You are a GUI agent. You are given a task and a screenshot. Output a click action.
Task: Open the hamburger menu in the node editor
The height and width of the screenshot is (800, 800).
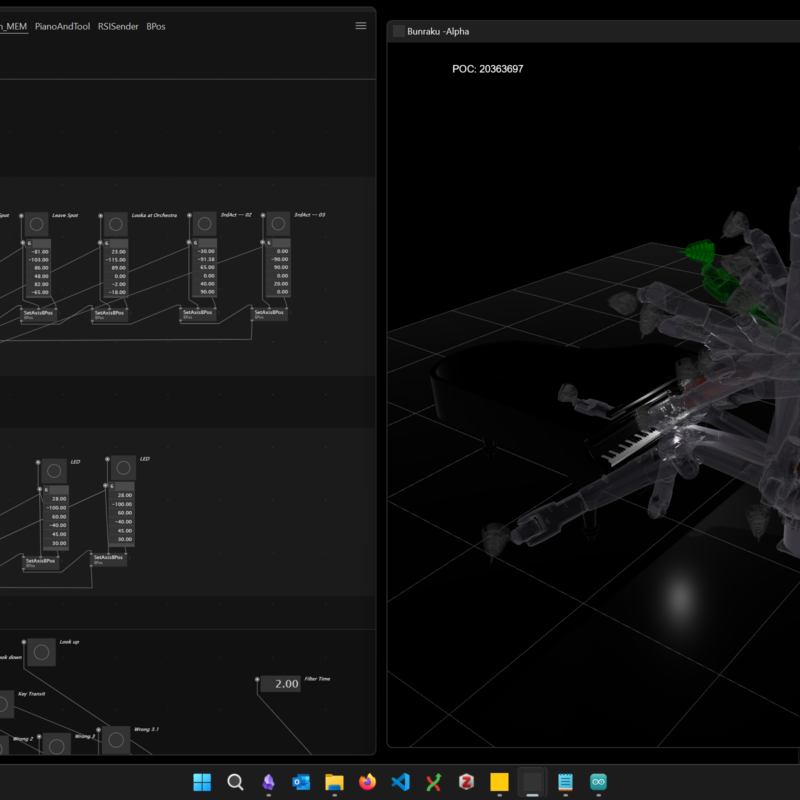pos(361,26)
